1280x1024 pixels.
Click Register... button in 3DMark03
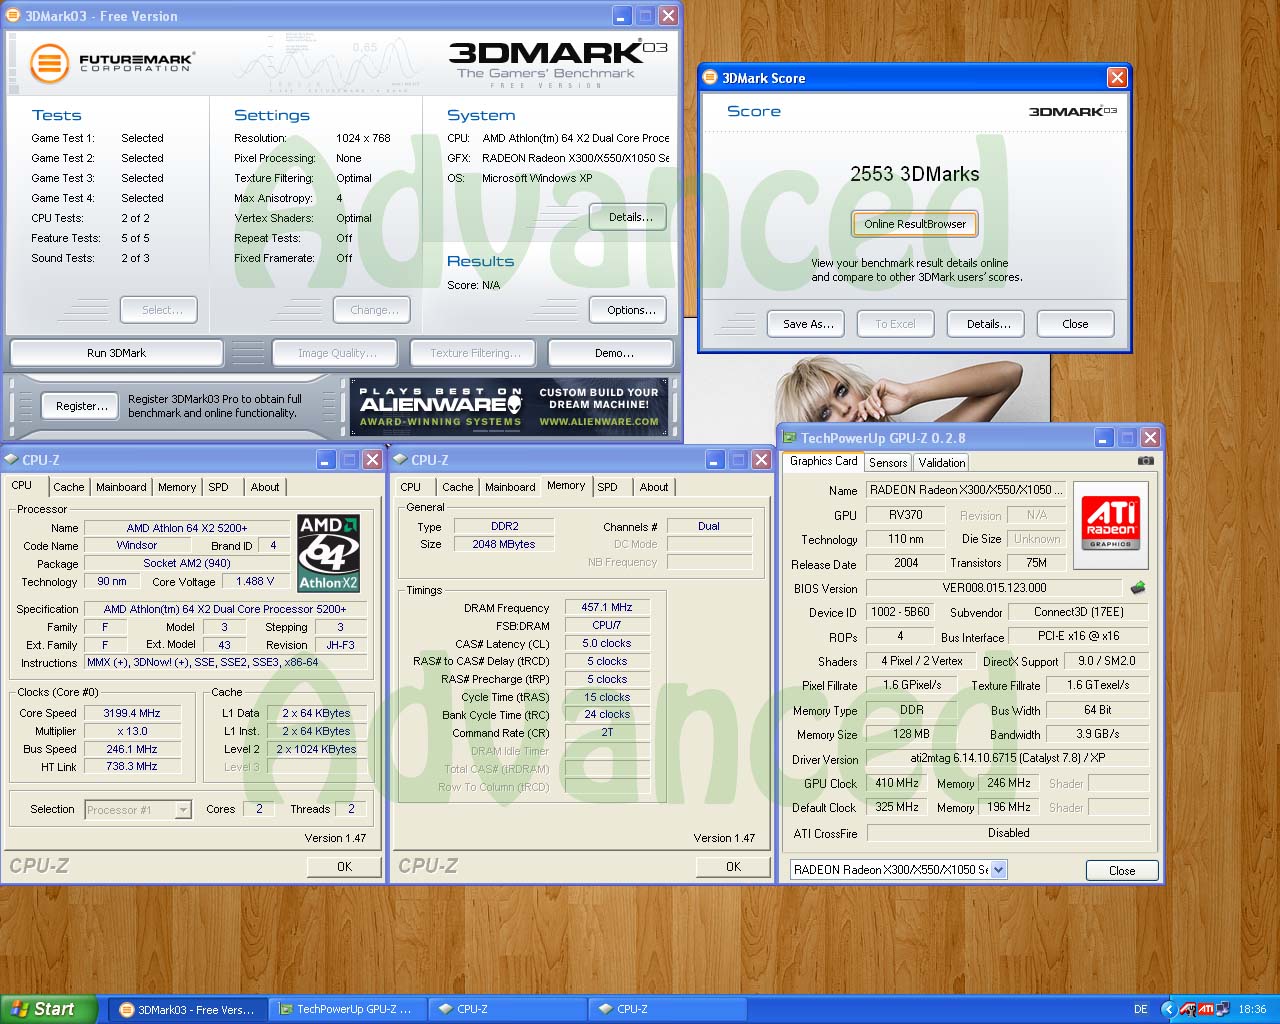pos(82,406)
